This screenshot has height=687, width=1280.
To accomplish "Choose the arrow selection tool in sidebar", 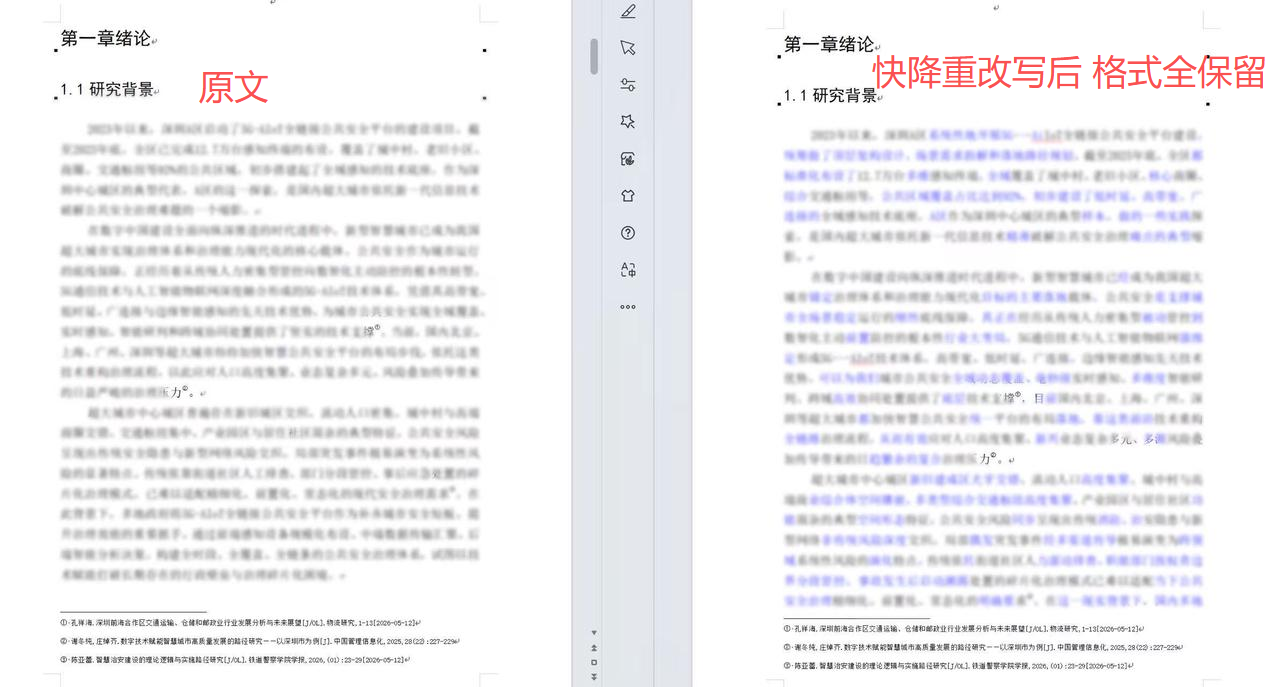I will [628, 48].
